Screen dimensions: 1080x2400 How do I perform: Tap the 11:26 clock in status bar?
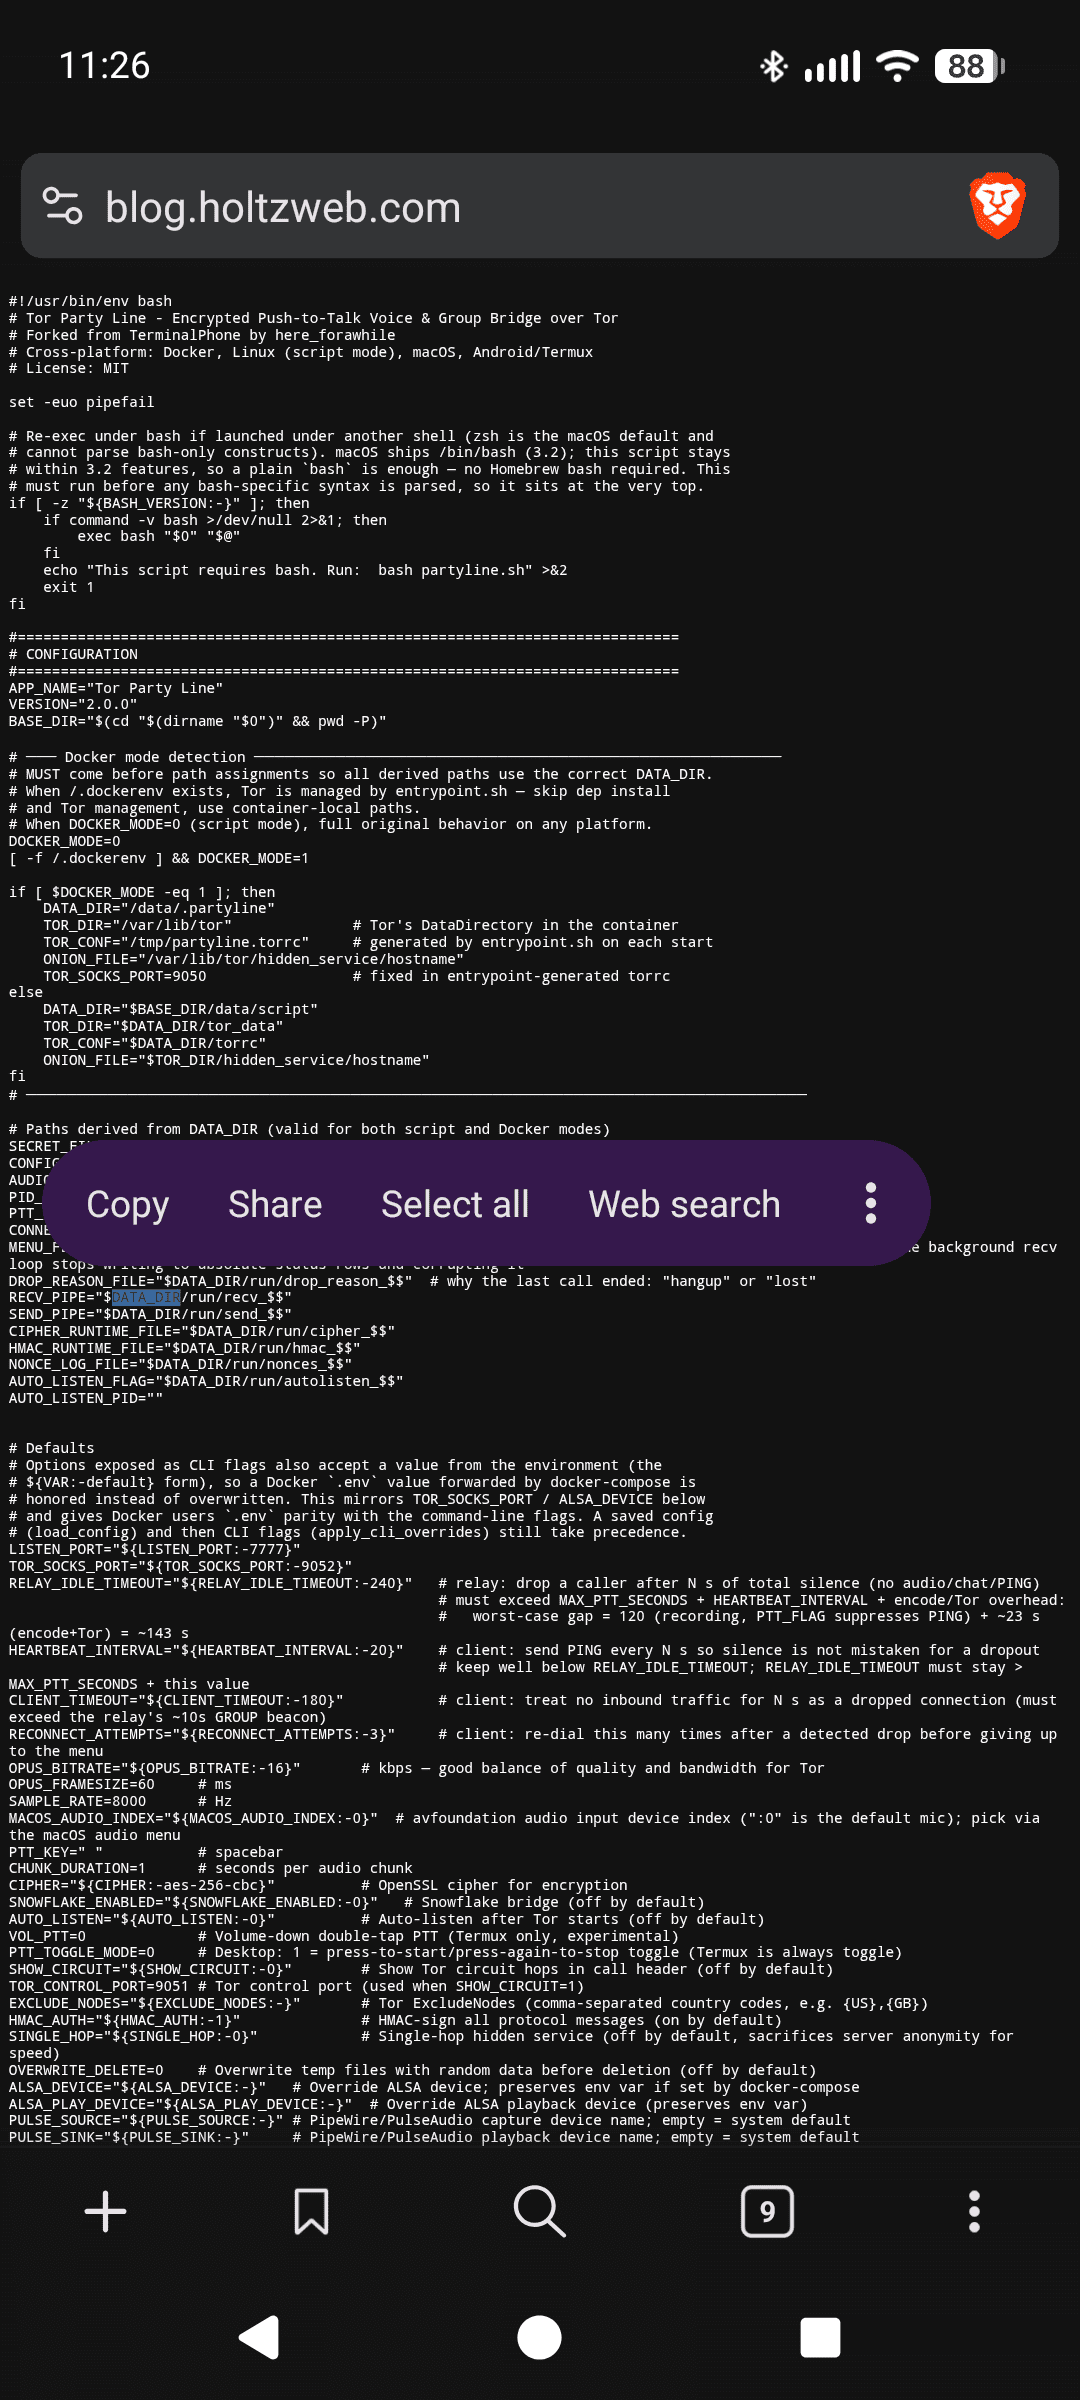[x=105, y=66]
